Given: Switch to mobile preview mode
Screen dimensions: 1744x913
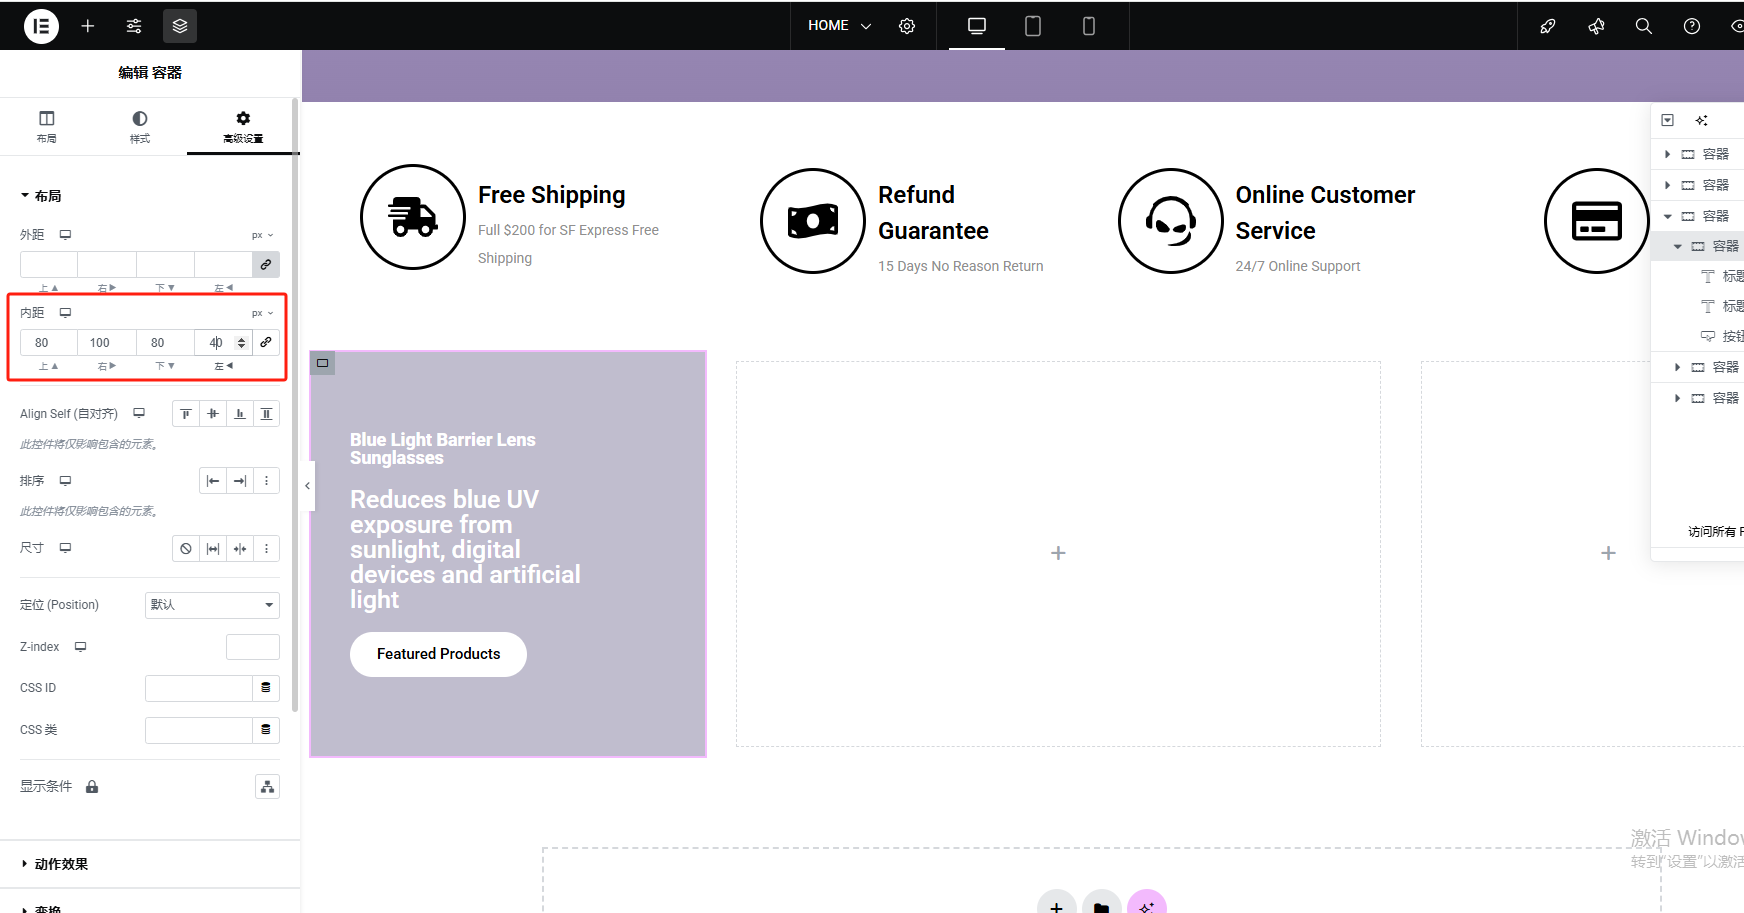Looking at the screenshot, I should pos(1089,26).
